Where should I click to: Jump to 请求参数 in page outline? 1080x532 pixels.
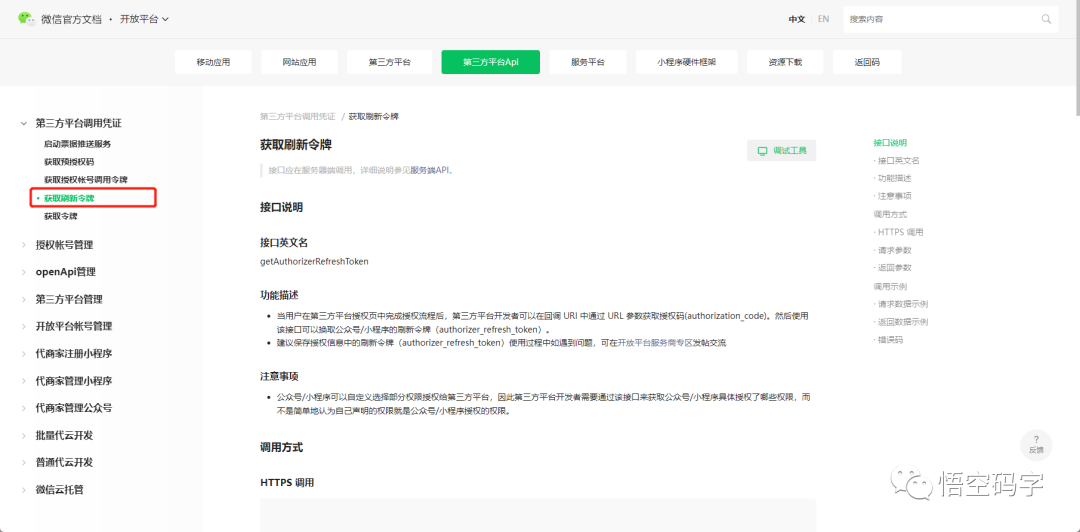coord(894,250)
